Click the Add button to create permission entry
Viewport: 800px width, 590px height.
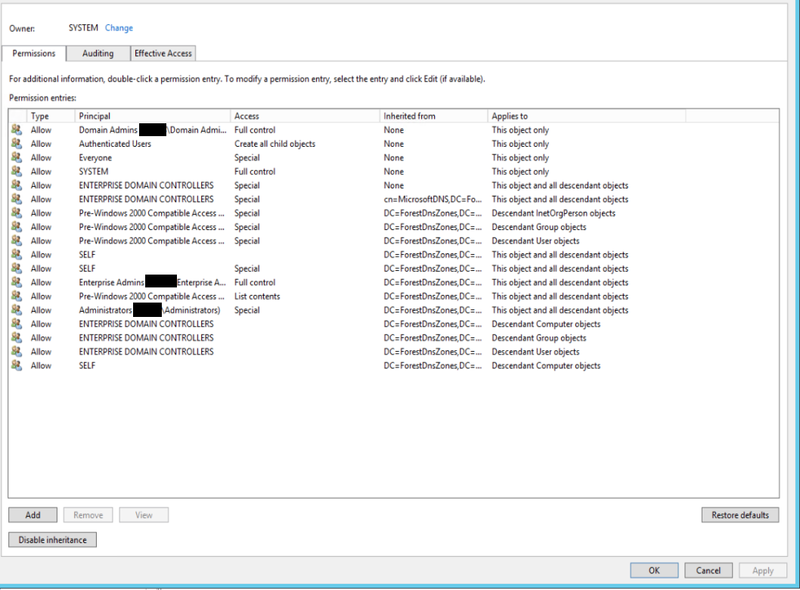coord(33,513)
